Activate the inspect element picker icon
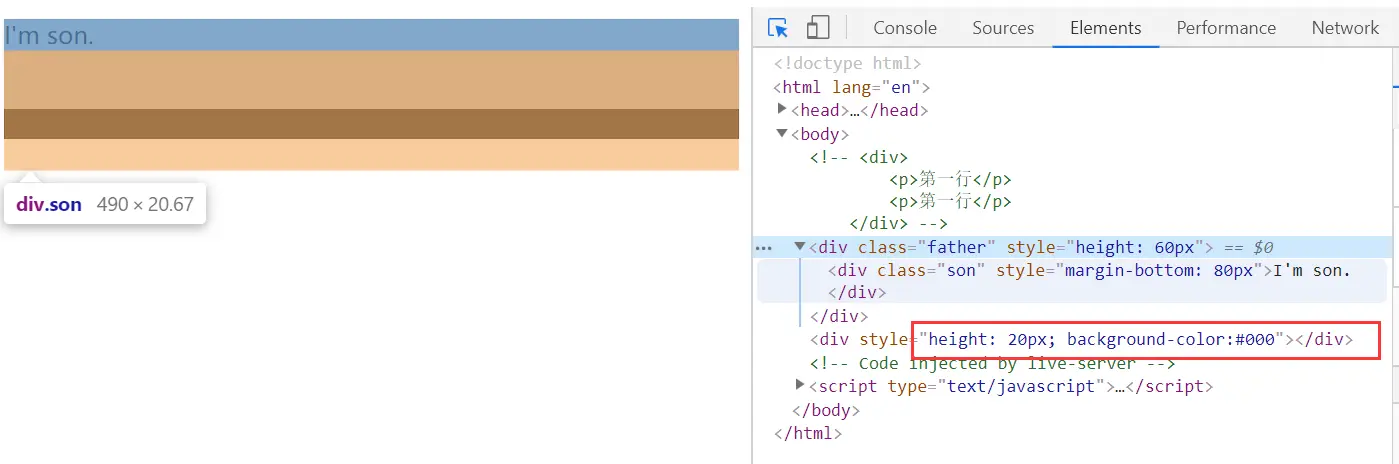The image size is (1399, 464). [x=778, y=28]
